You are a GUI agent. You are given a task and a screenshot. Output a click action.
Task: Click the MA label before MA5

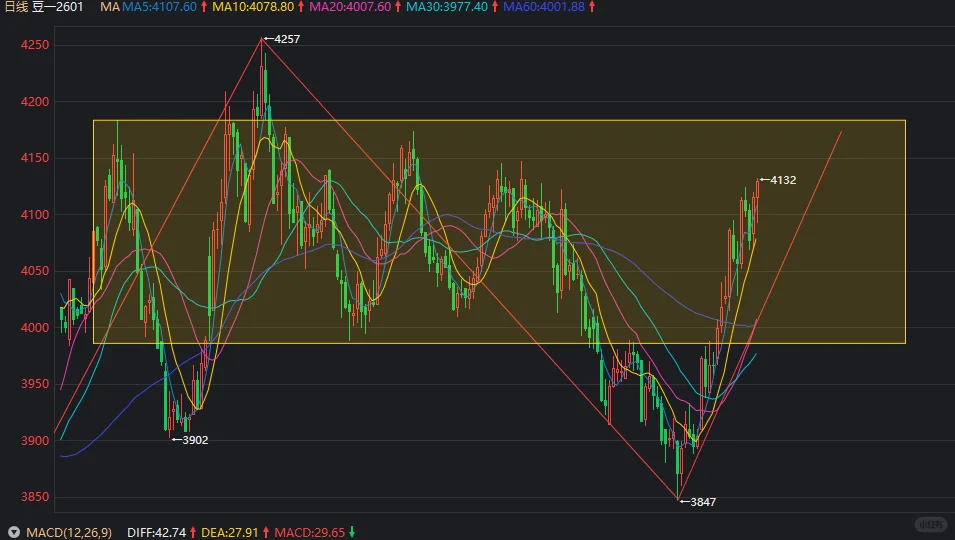click(110, 7)
